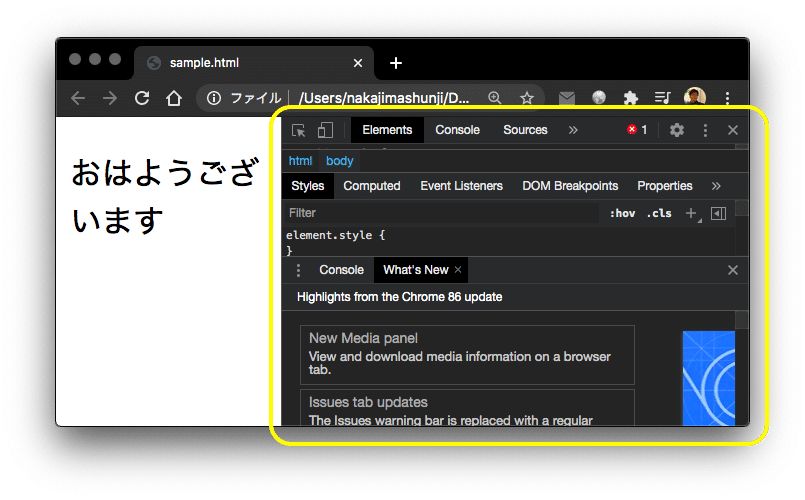Open DevTools customize three-dot menu
The image size is (805, 500).
(x=705, y=130)
